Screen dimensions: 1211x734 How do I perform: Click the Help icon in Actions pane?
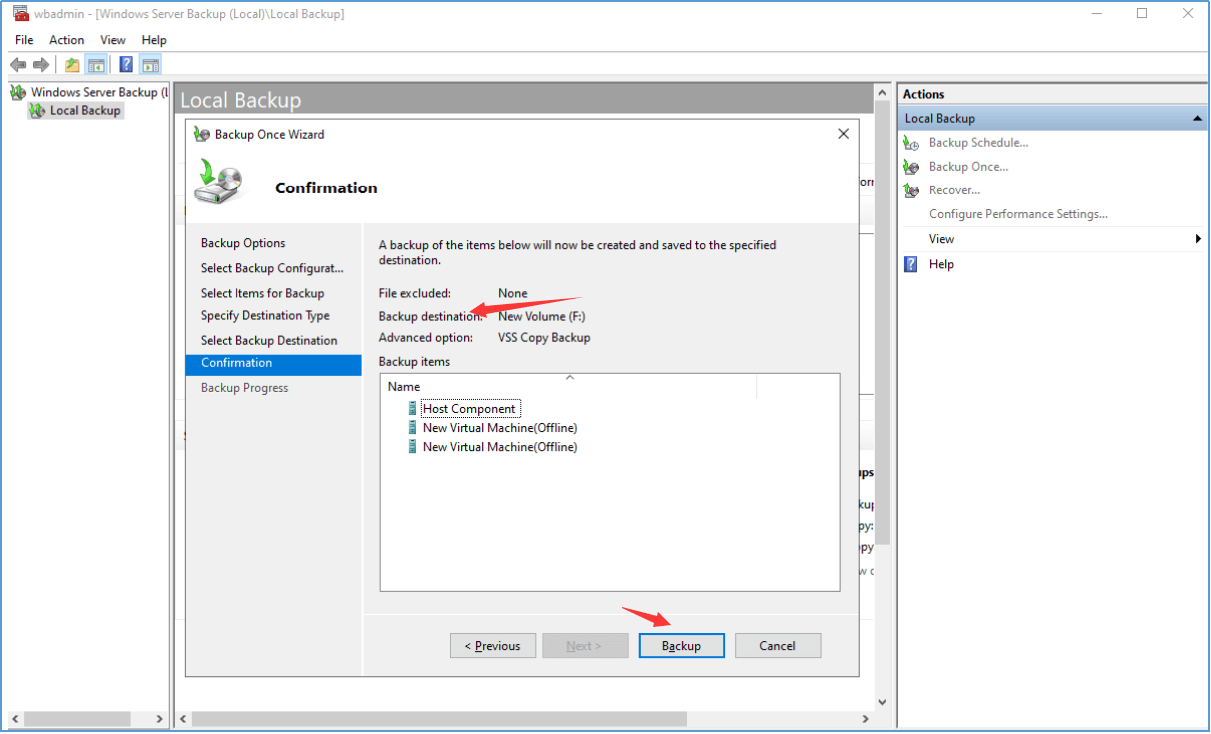[x=911, y=264]
